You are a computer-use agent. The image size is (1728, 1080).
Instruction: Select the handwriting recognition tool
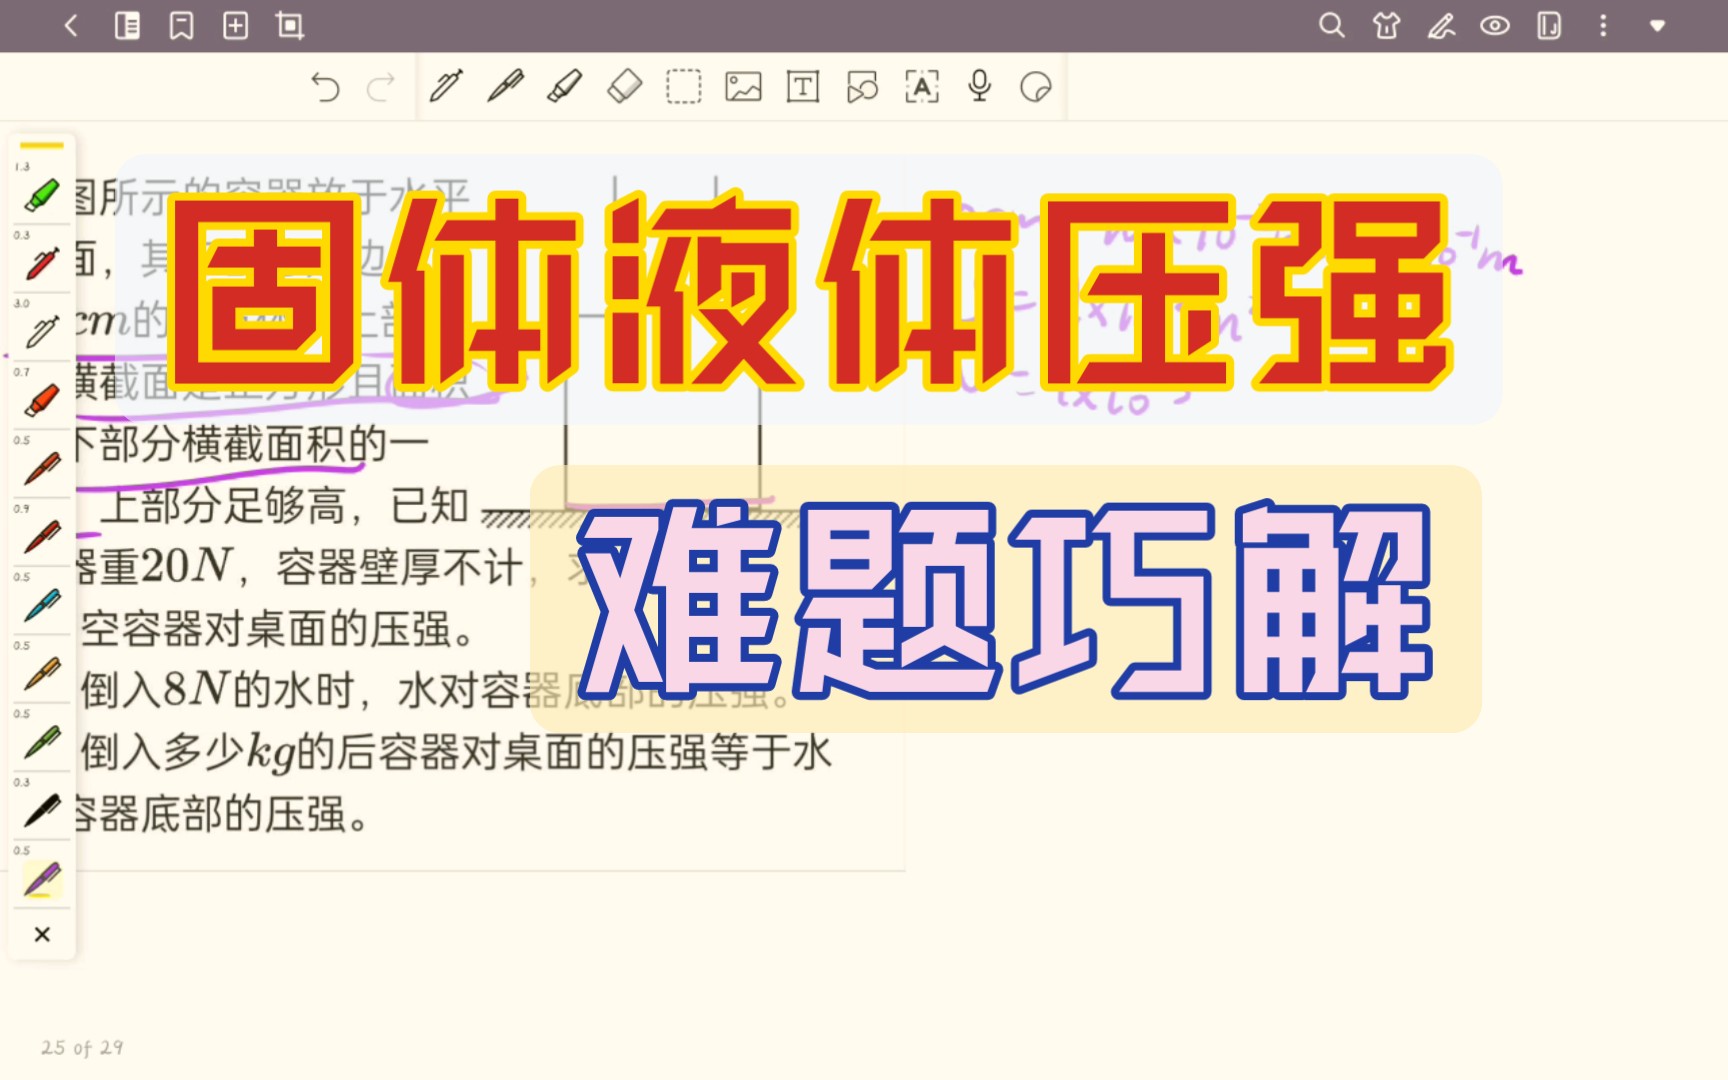pyautogui.click(x=922, y=87)
